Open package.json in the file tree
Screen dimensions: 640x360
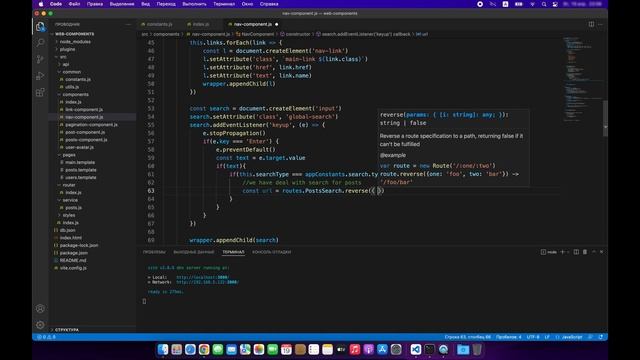click(73, 253)
